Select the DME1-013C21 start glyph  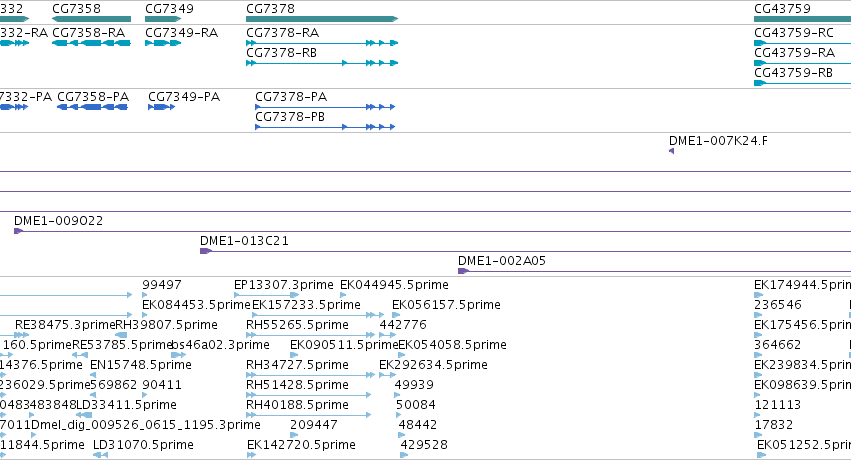205,251
